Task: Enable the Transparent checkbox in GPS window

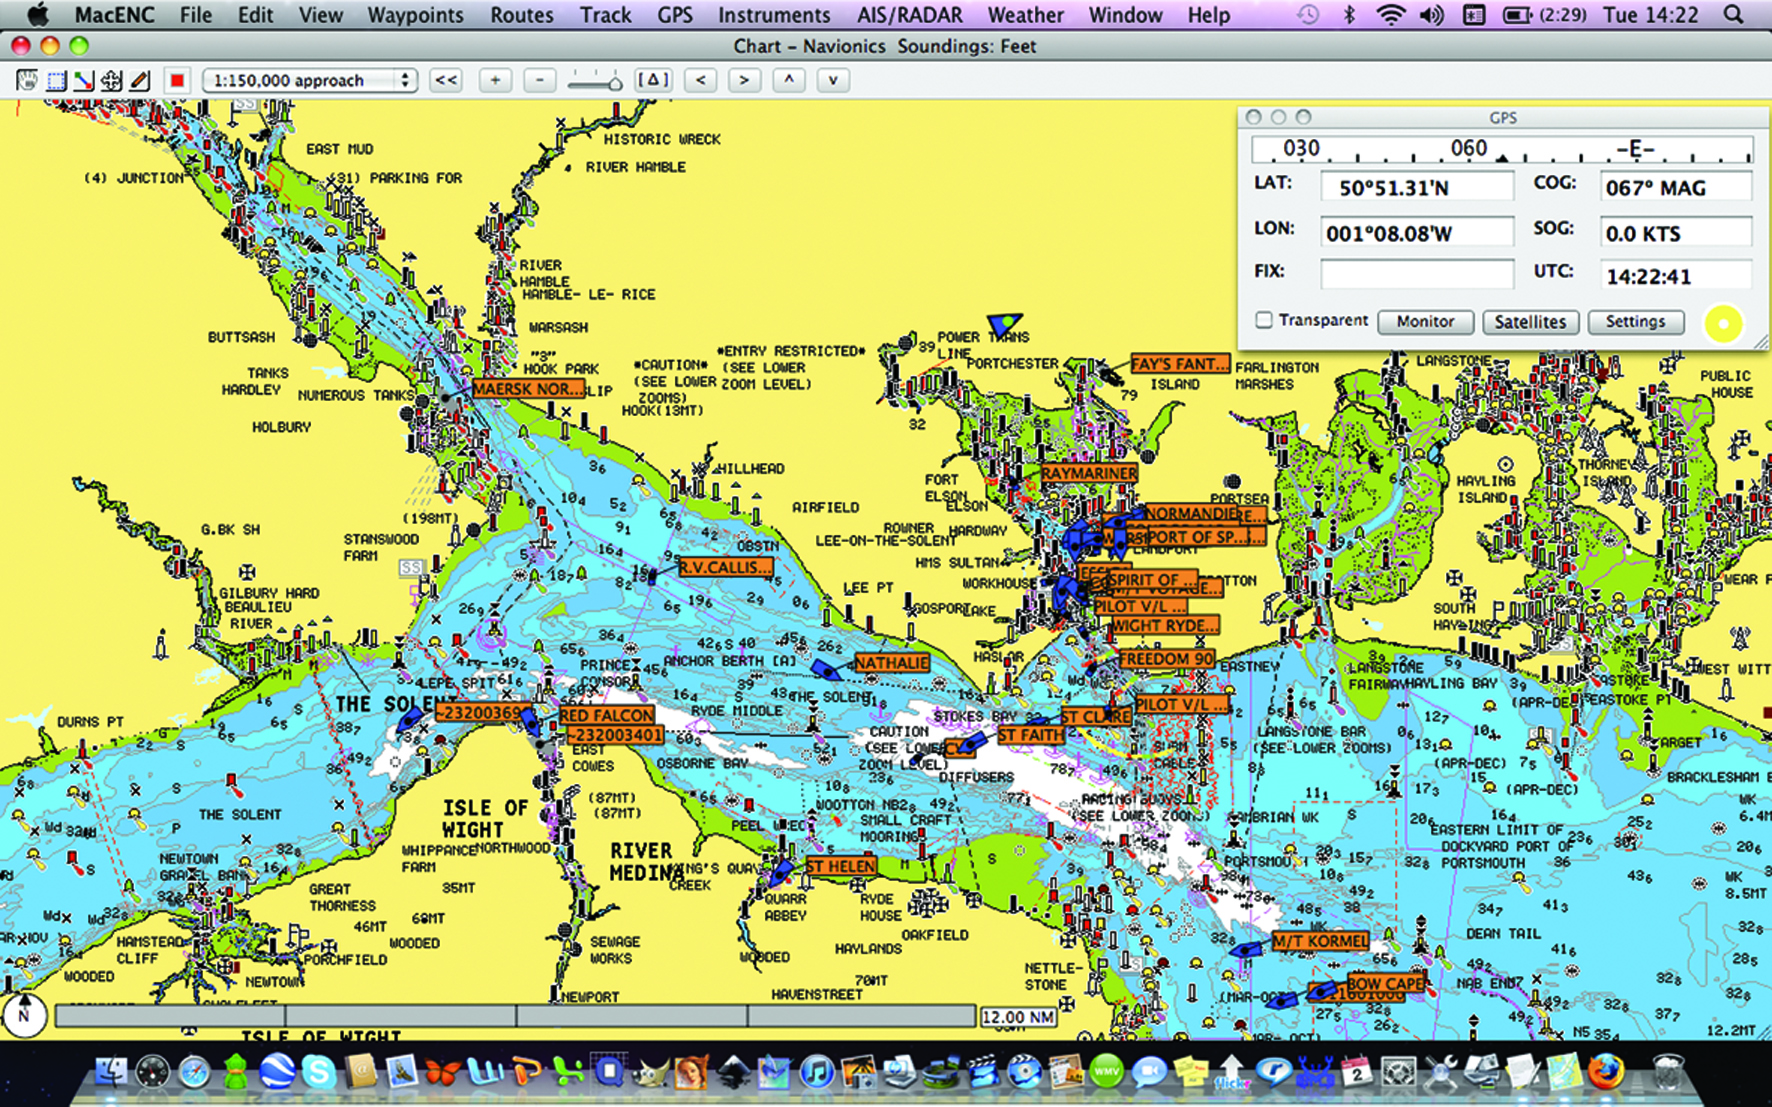Action: (x=1264, y=320)
